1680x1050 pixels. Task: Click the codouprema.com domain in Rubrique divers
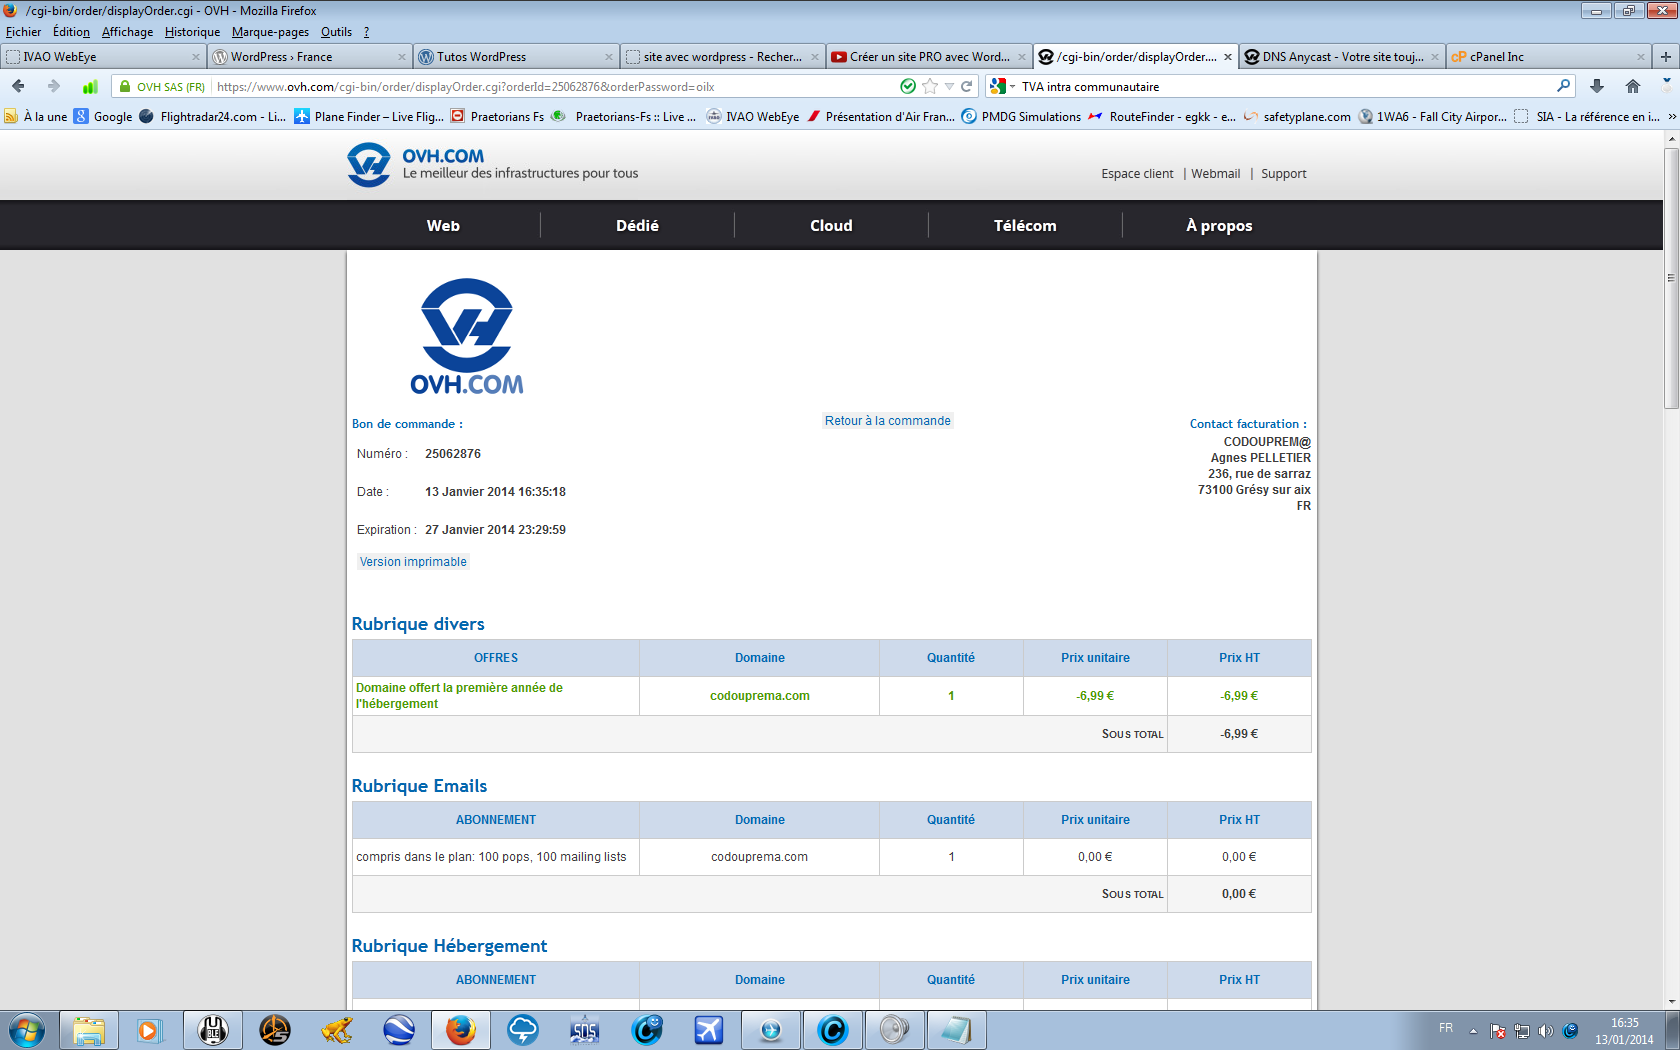[x=760, y=696]
